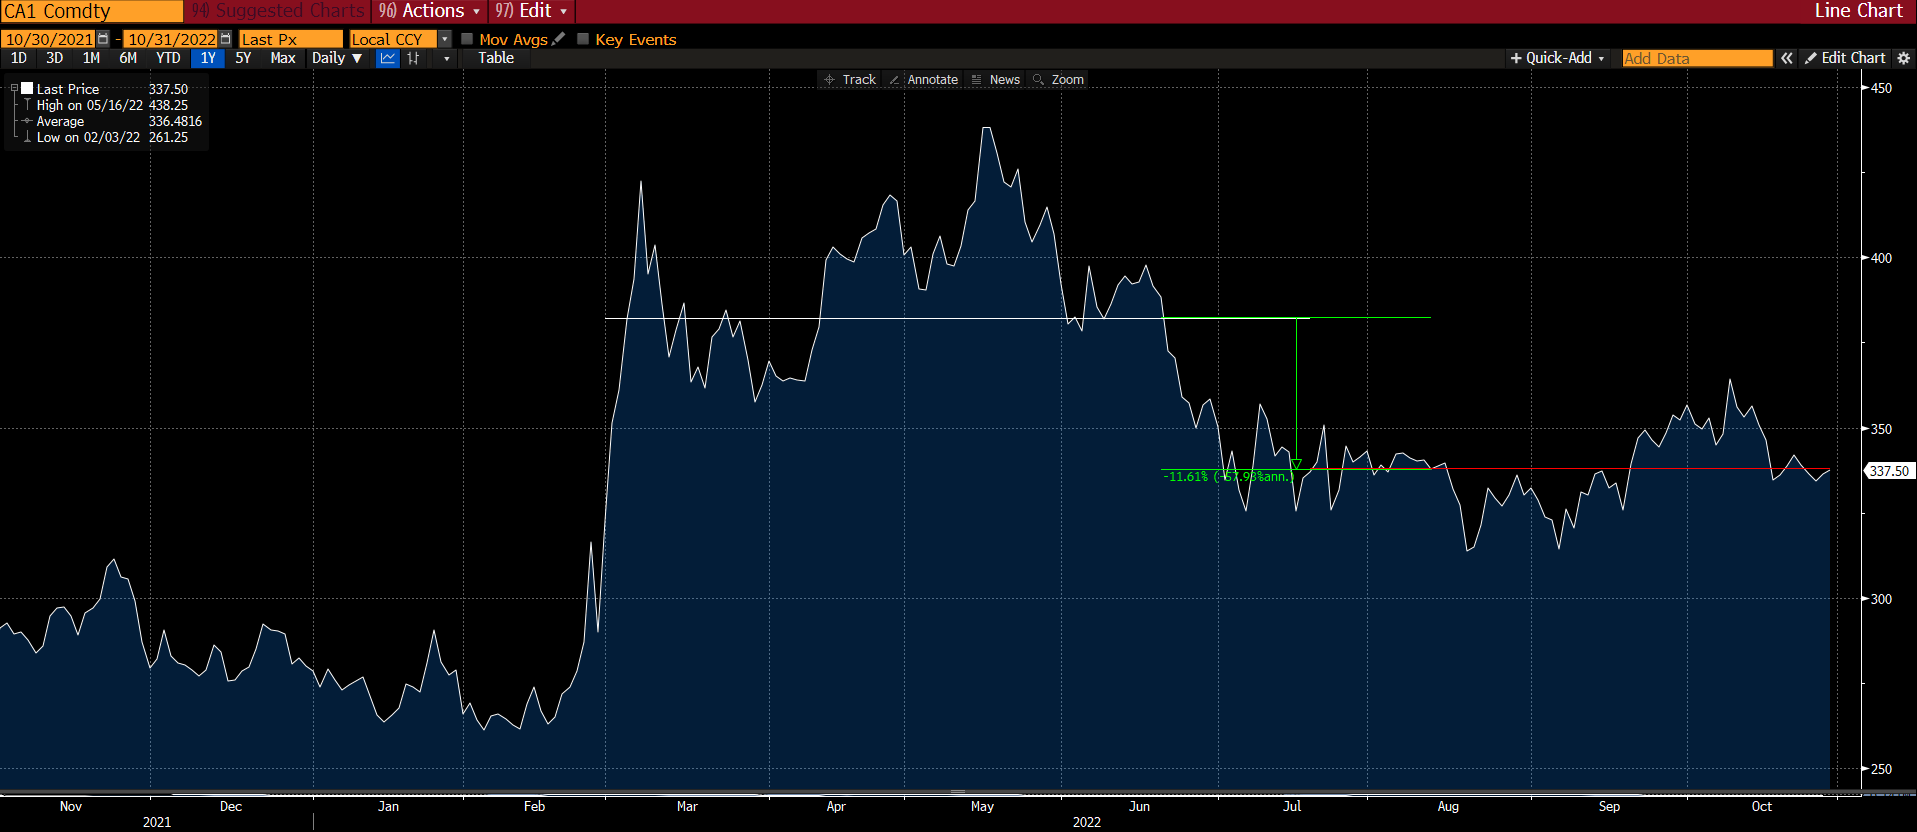Select the 5Y time range tab
This screenshot has height=832, width=1917.
(x=243, y=58)
